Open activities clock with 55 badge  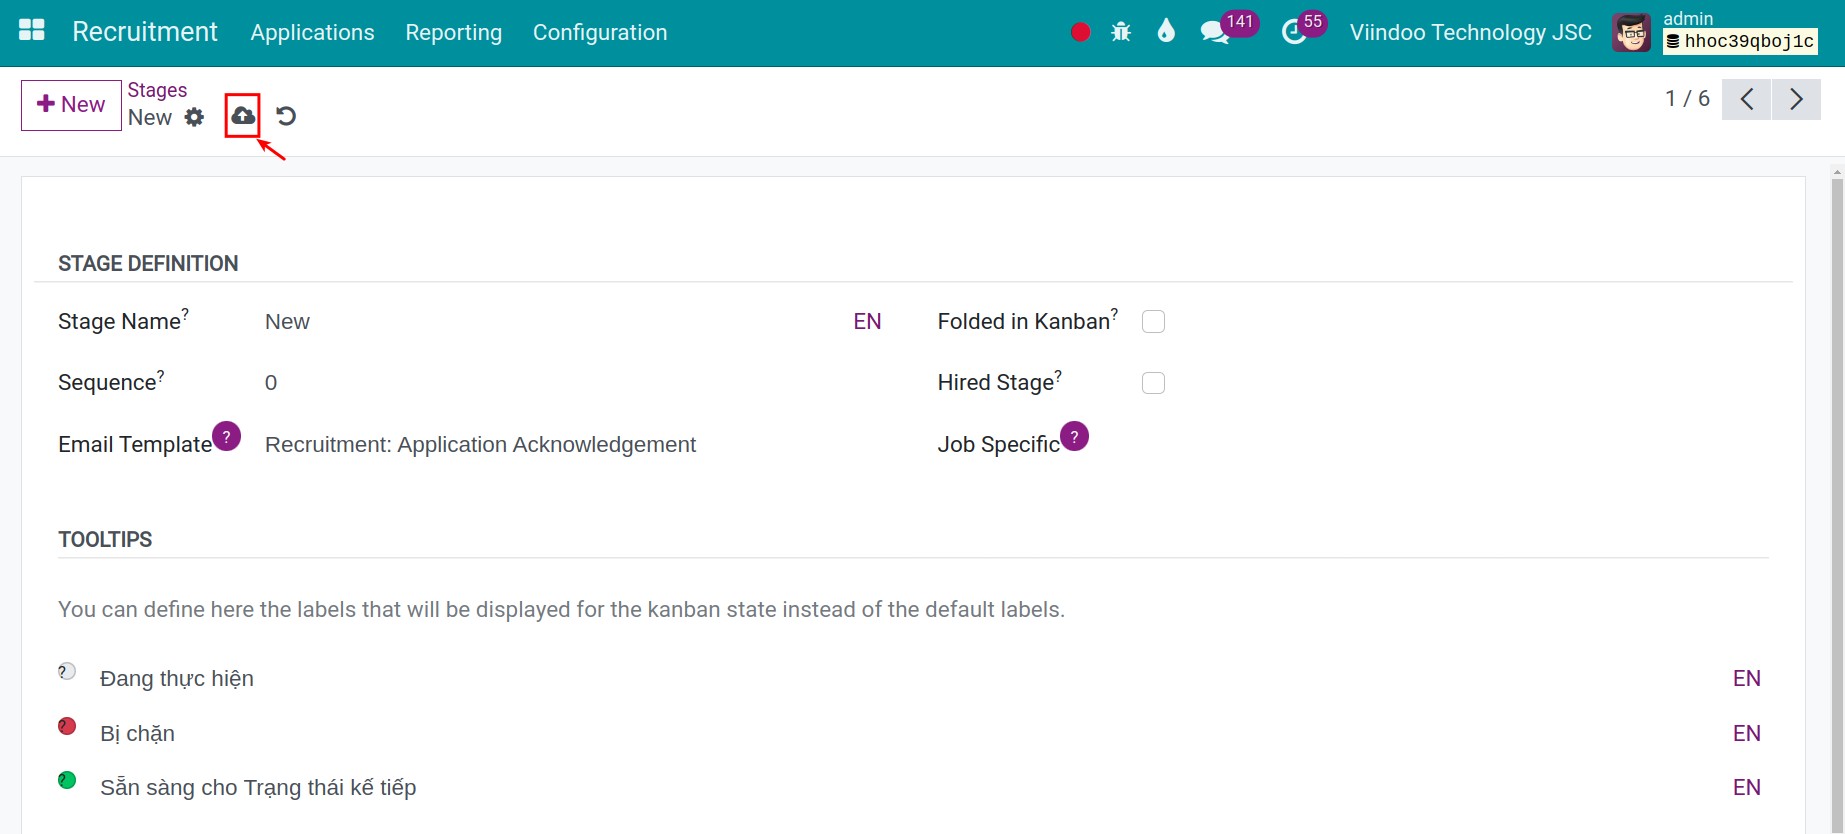click(x=1303, y=29)
